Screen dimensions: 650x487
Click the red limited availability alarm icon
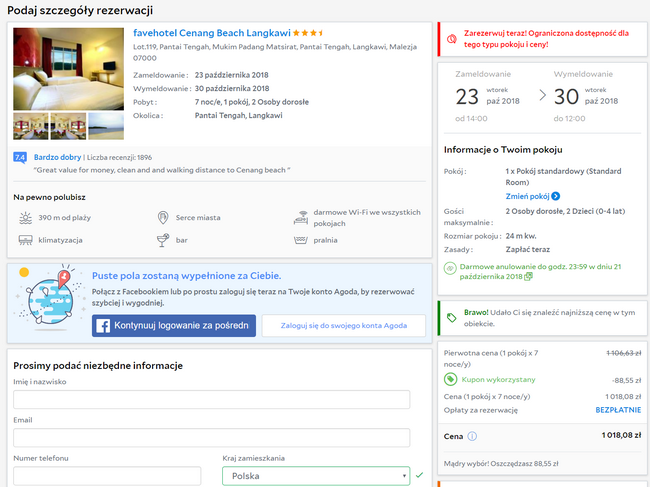click(451, 39)
